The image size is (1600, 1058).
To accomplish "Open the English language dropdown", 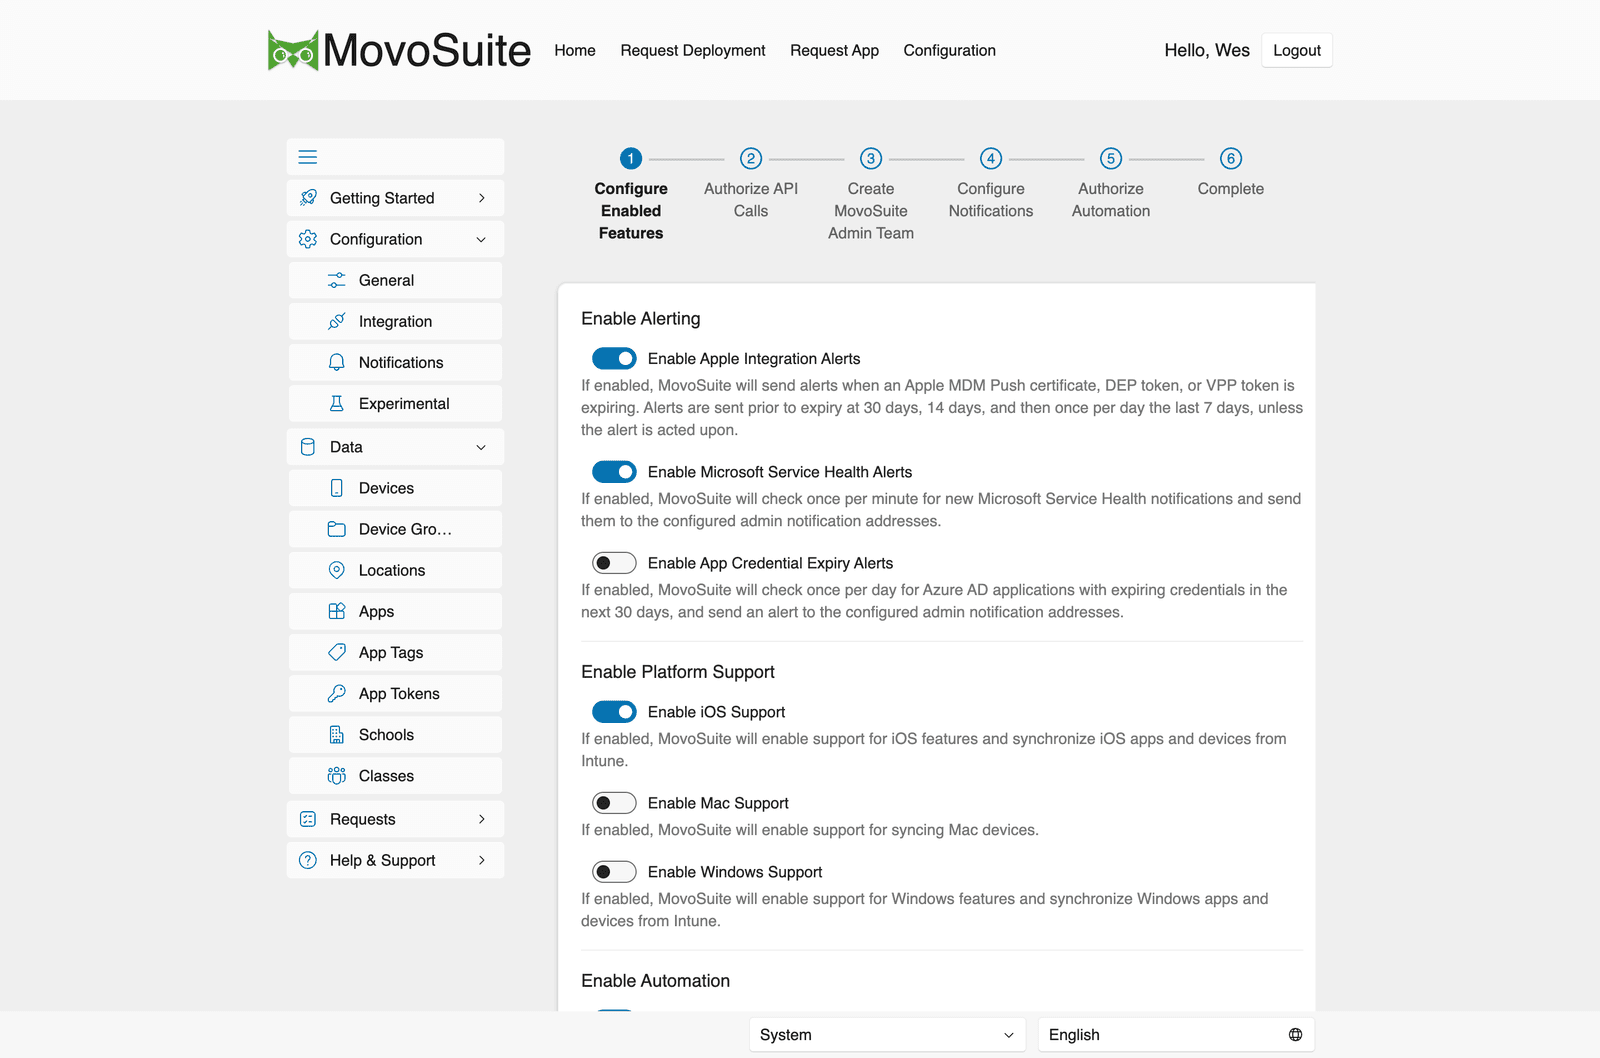I will (1176, 1035).
